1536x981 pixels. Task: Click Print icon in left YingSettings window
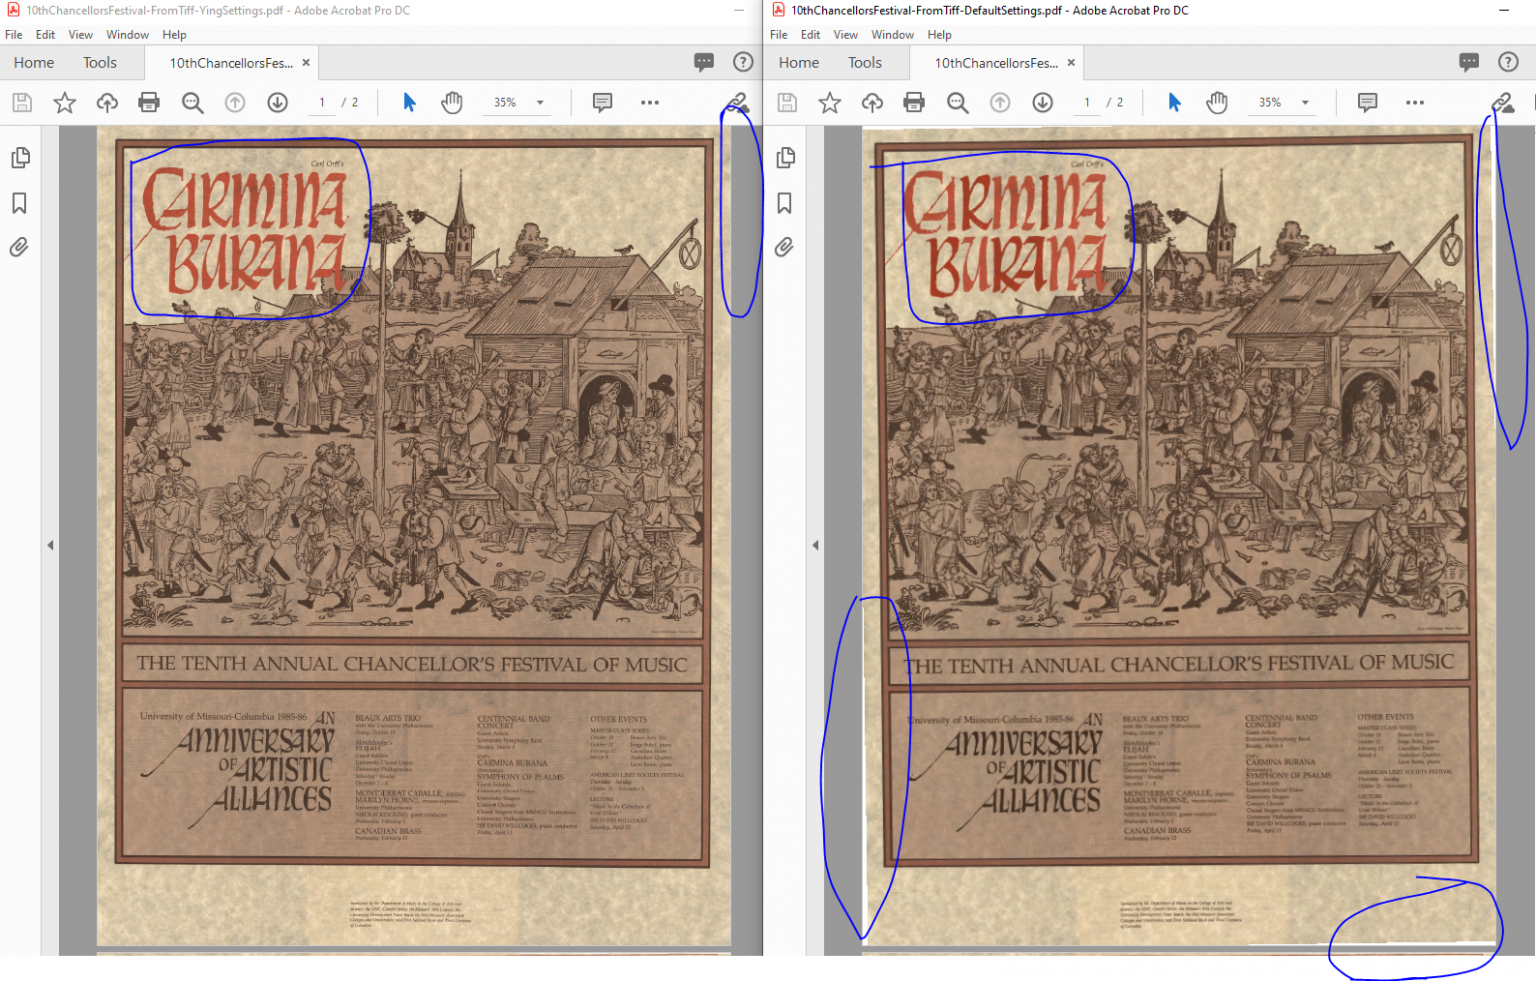coord(149,102)
